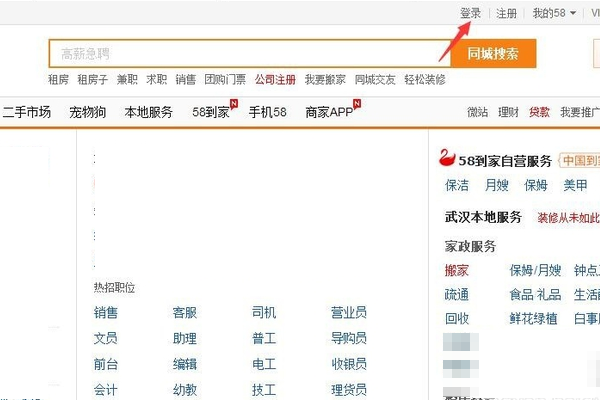Open the 前台 job link
Image resolution: width=600 pixels, height=400 pixels.
click(106, 364)
